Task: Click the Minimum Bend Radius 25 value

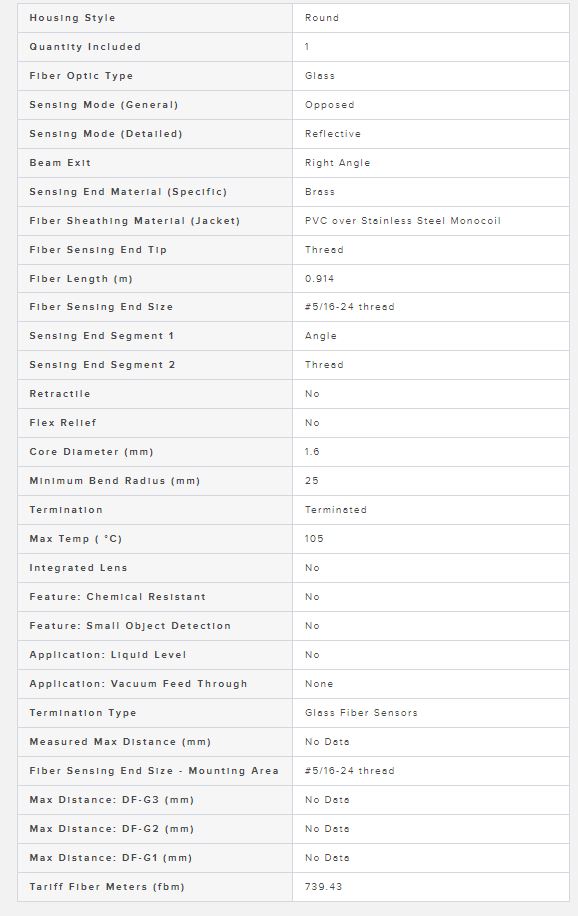Action: tap(312, 481)
